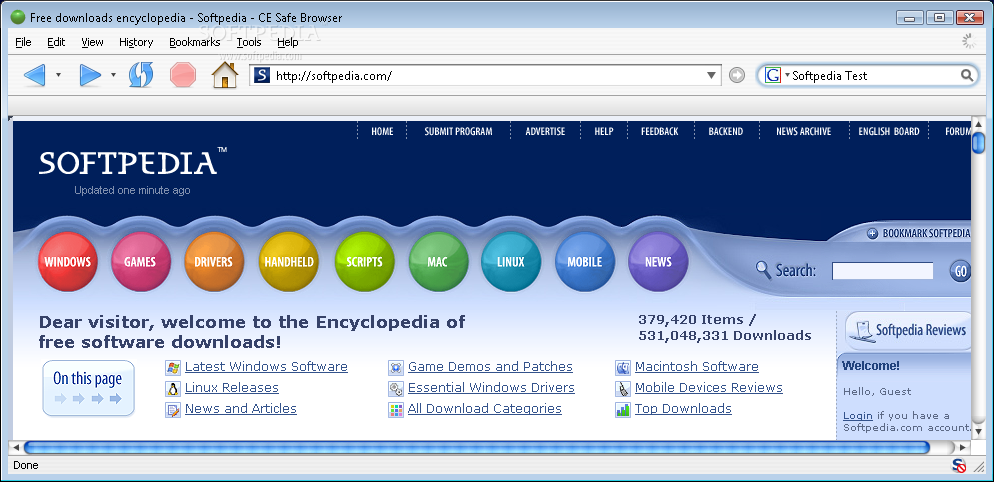Open the green MAC category ball

(x=438, y=261)
